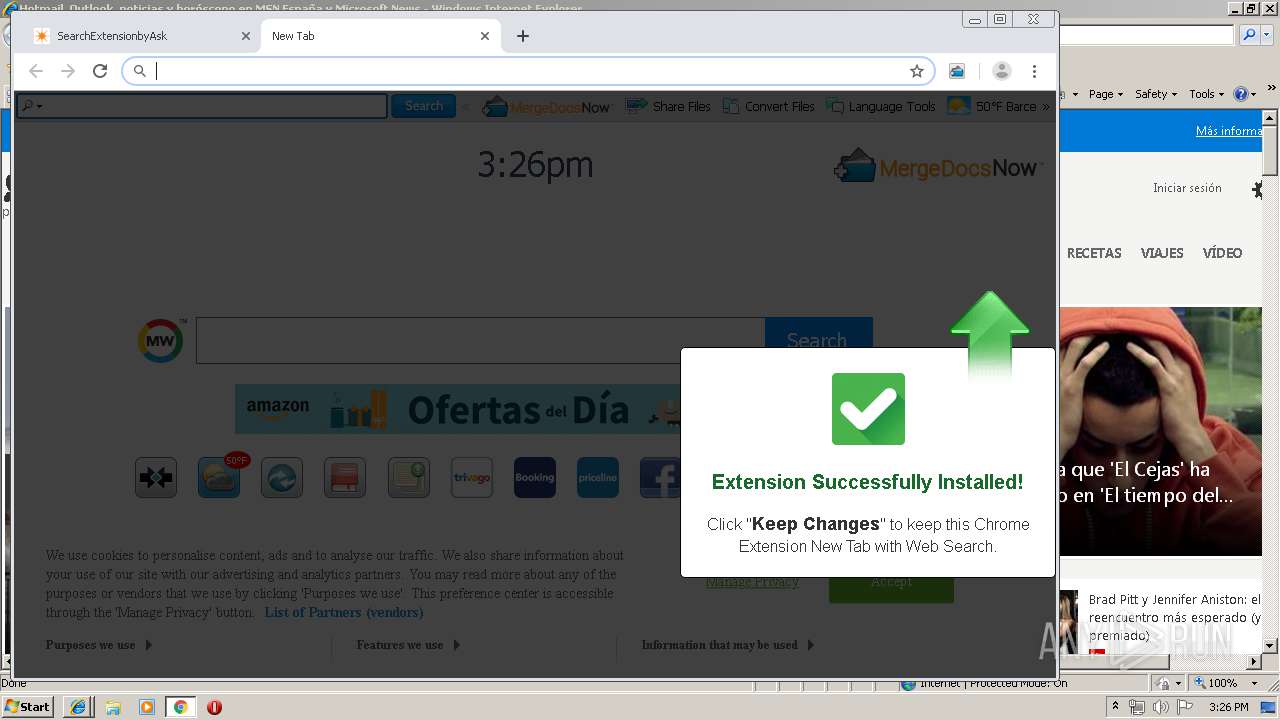The height and width of the screenshot is (720, 1280).
Task: Open MergeDocsNow in the toolbar
Action: (546, 106)
